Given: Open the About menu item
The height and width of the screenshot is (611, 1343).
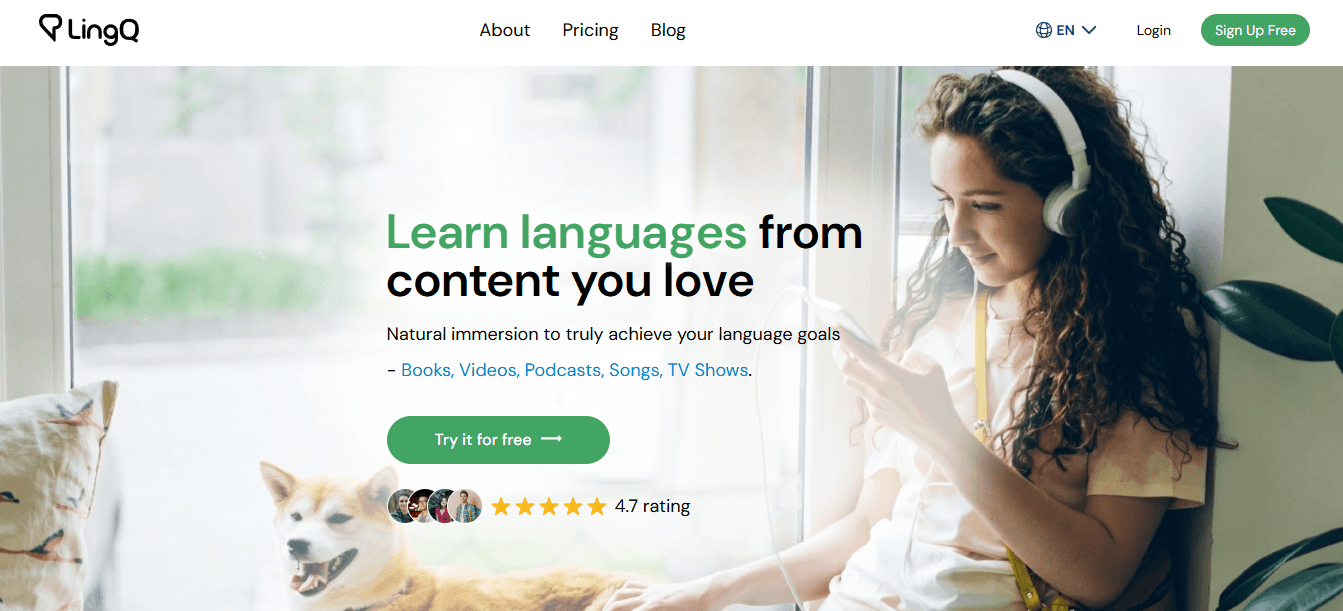Looking at the screenshot, I should point(505,30).
